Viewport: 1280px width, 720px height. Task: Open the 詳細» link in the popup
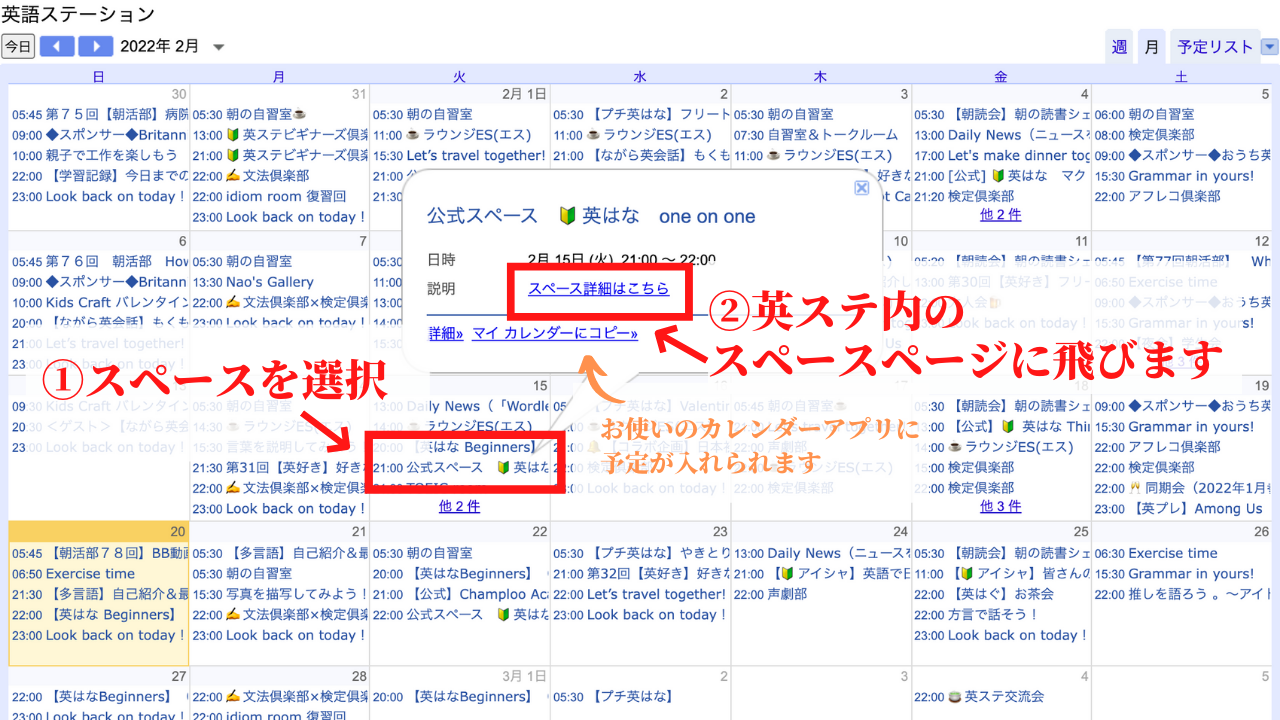446,333
